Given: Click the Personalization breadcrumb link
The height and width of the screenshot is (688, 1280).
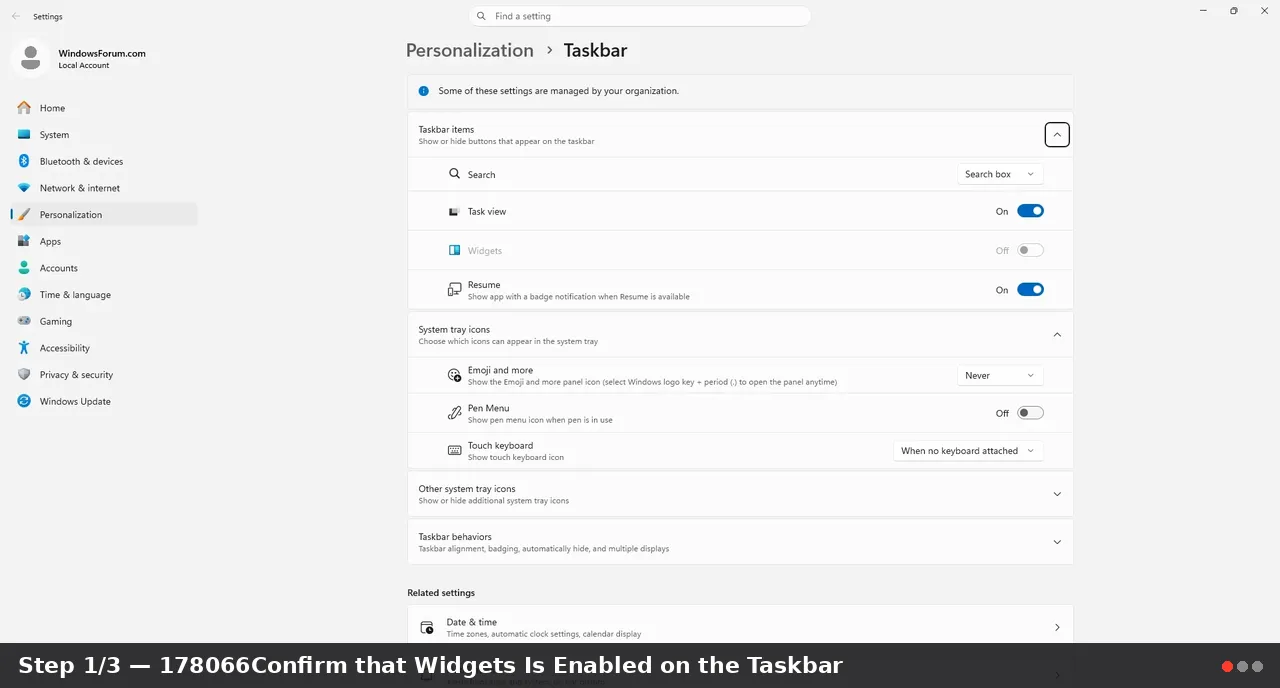Looking at the screenshot, I should [x=470, y=50].
